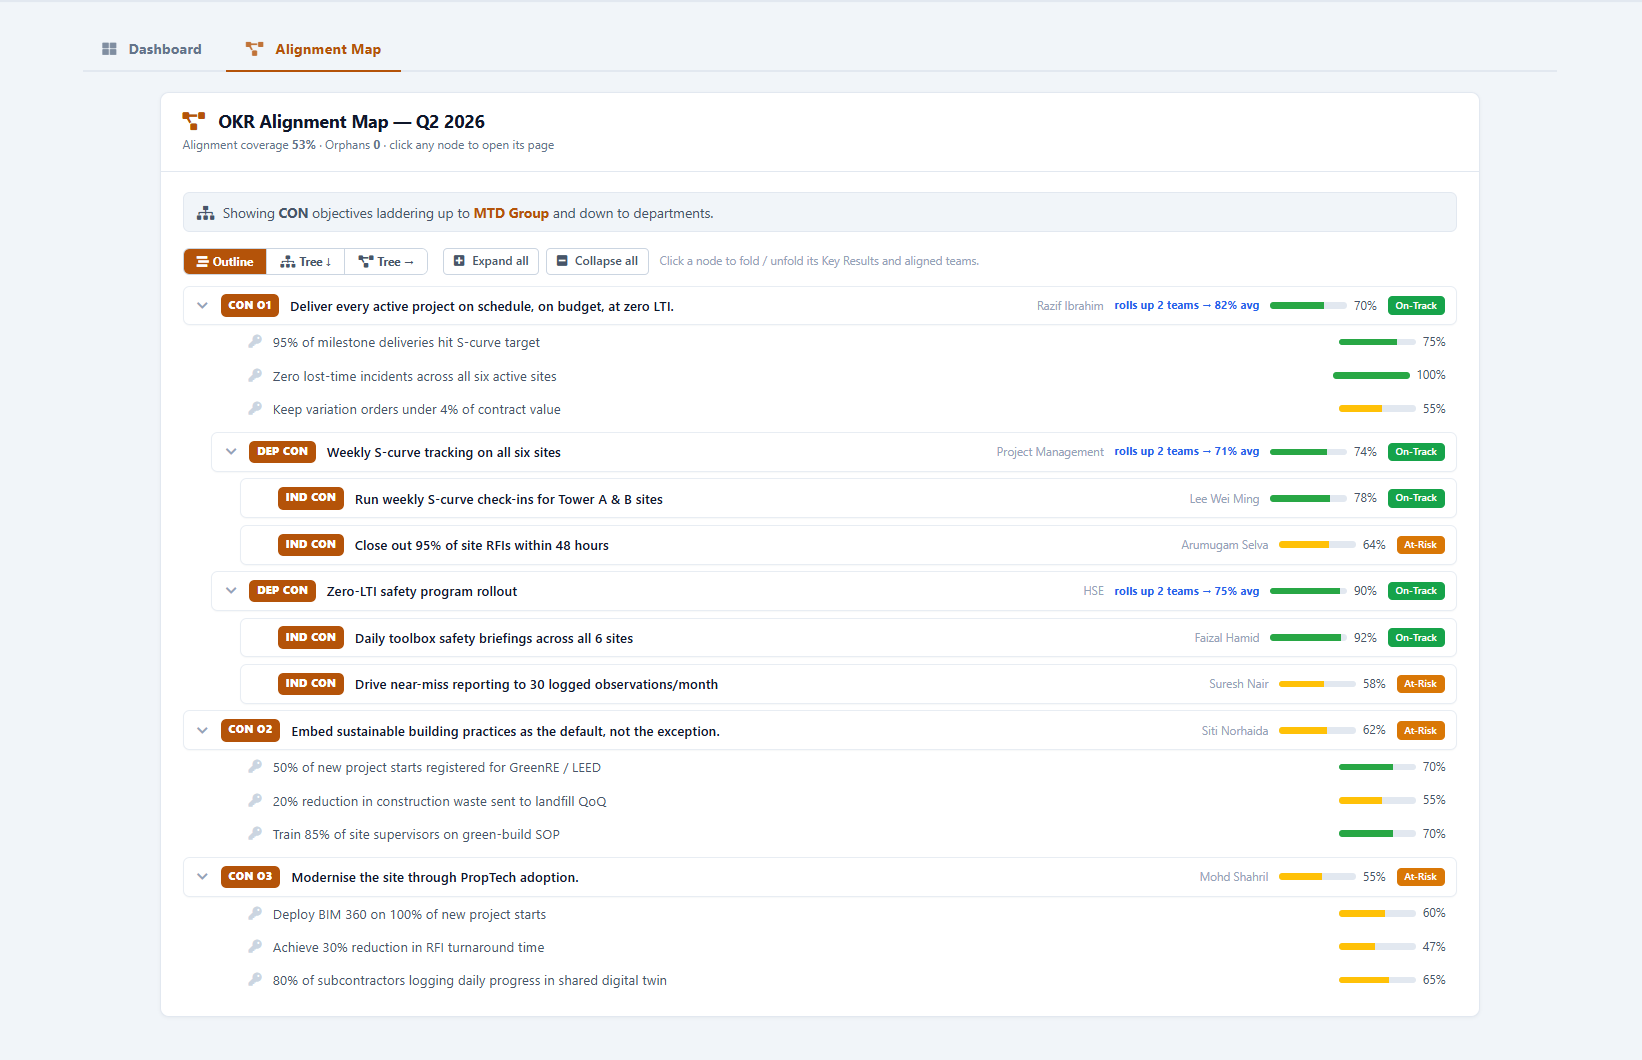This screenshot has height=1060, width=1642.
Task: Click alignment map icon beside page title
Action: (194, 121)
